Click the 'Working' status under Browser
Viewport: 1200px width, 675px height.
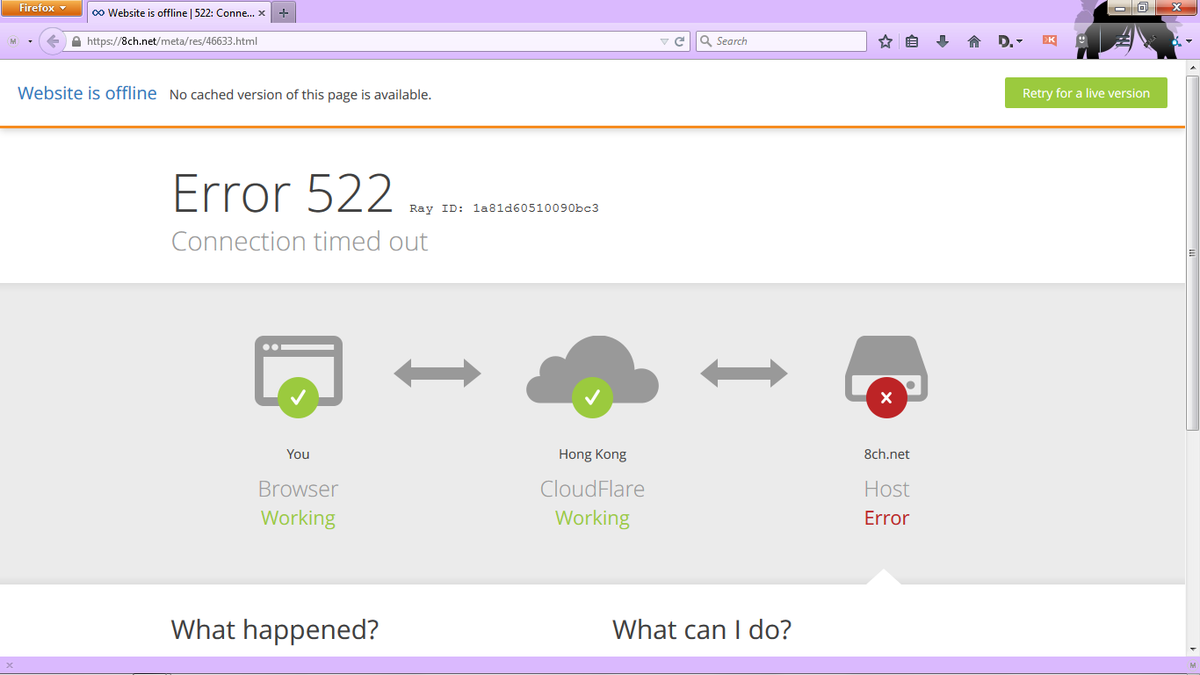298,518
